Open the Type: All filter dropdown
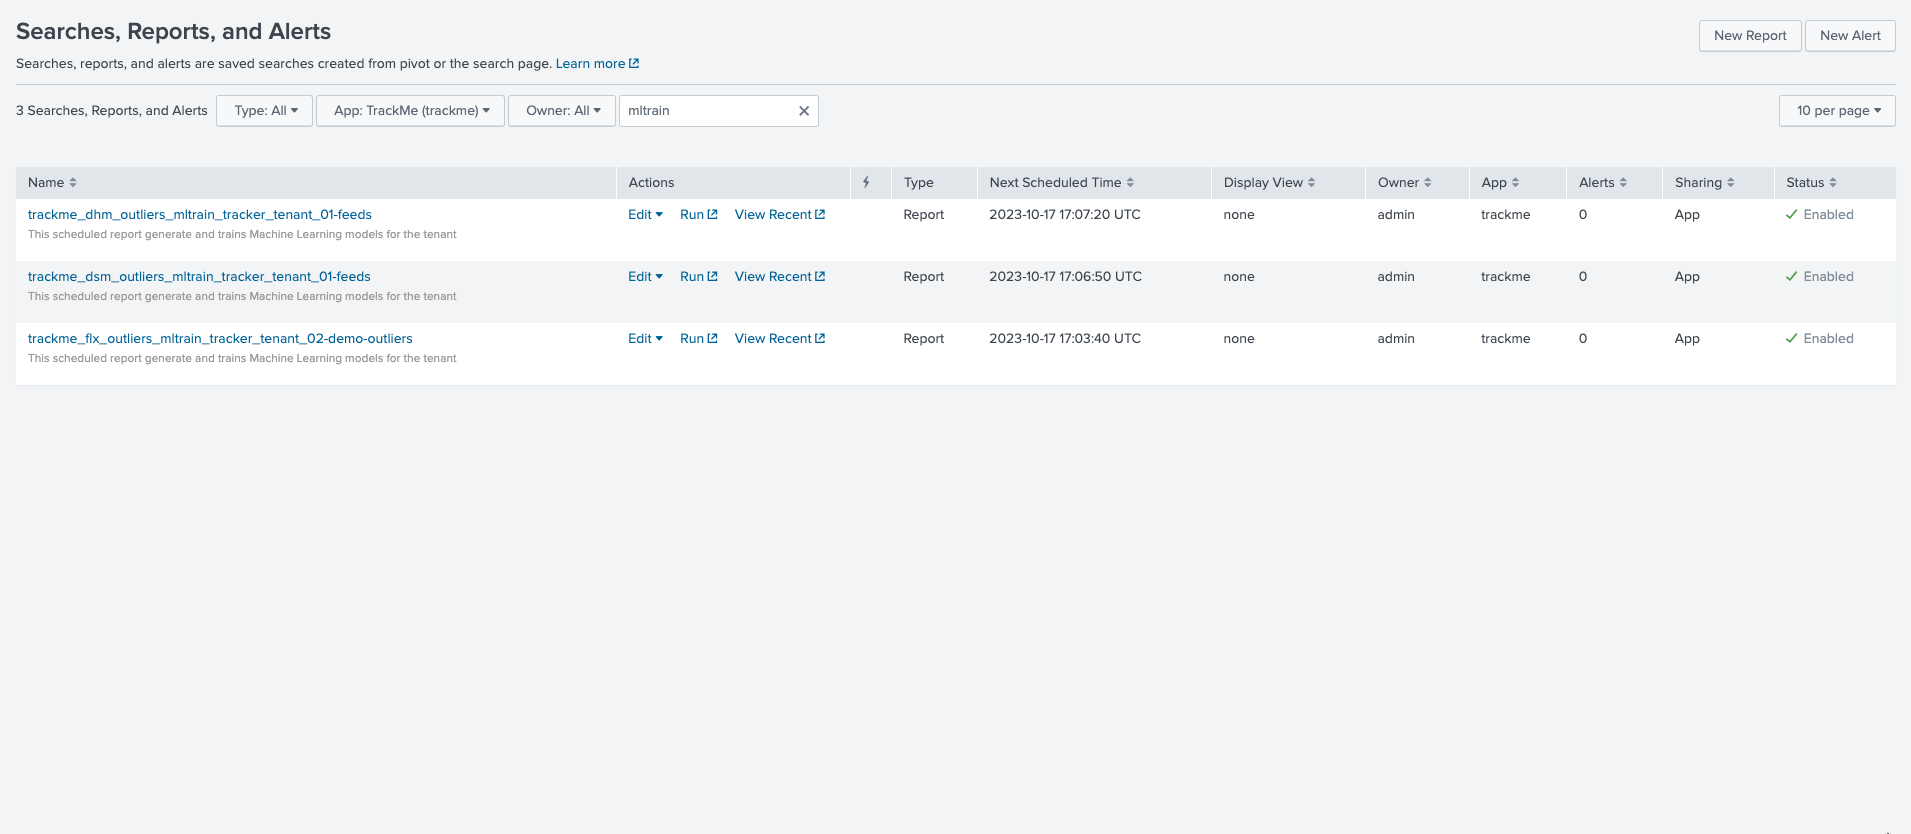This screenshot has width=1911, height=834. point(265,111)
